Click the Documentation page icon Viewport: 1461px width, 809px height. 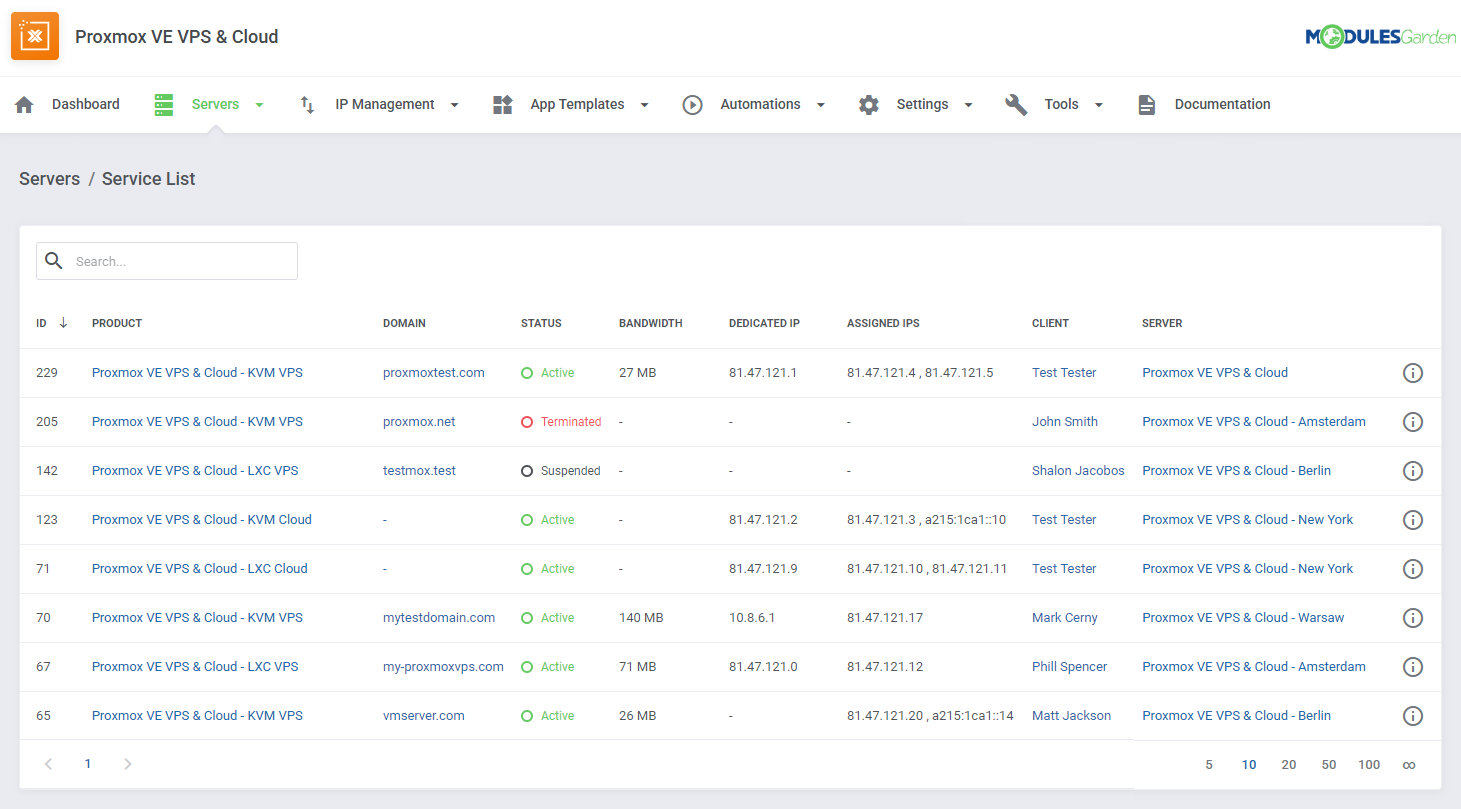click(1147, 104)
